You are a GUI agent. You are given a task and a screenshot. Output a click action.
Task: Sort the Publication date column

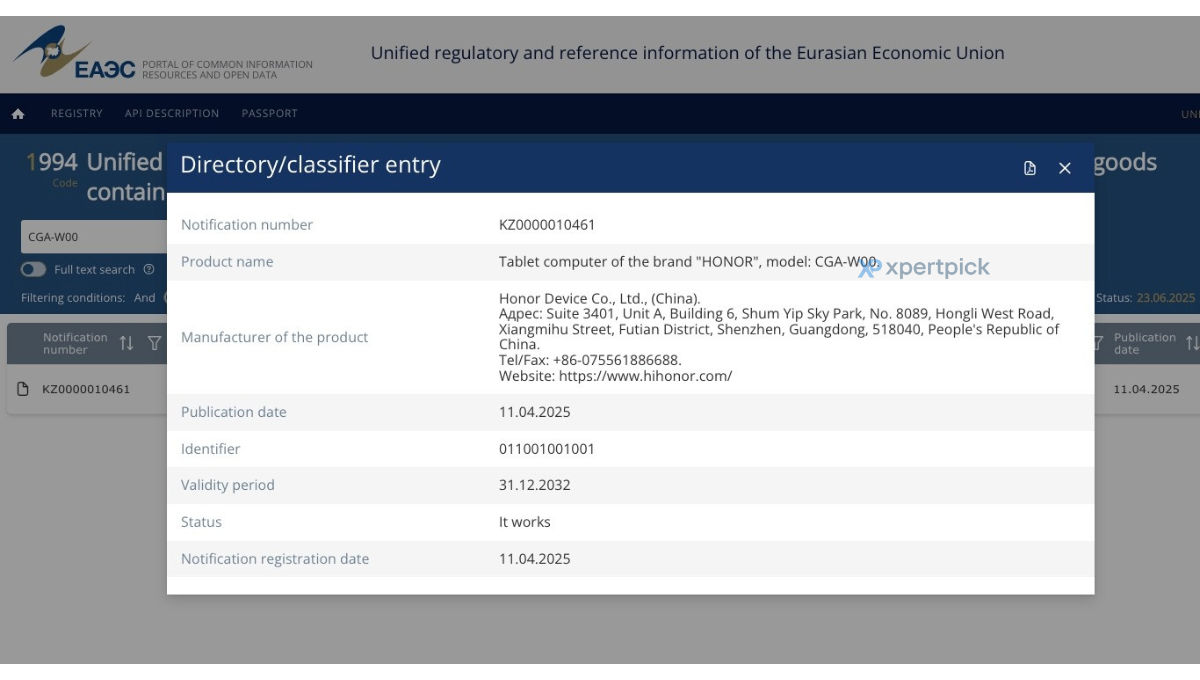tap(1192, 343)
